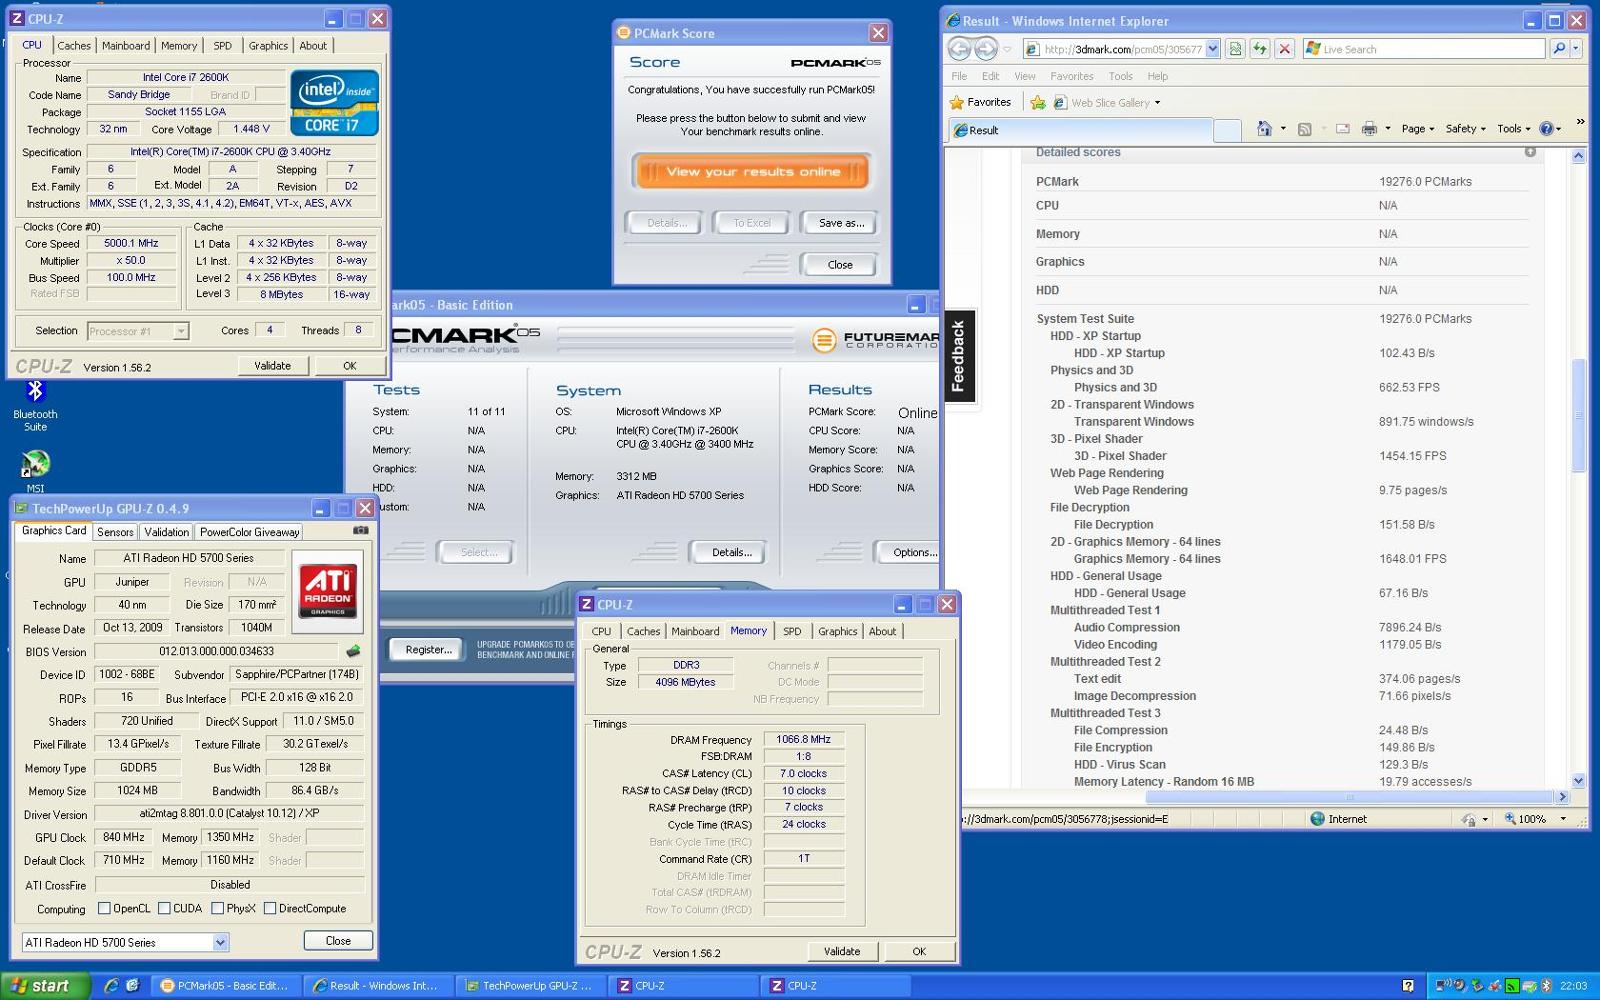Open GPU-Z graphics card selector dropdown
Screen dimensions: 1600x1000
pyautogui.click(x=220, y=942)
